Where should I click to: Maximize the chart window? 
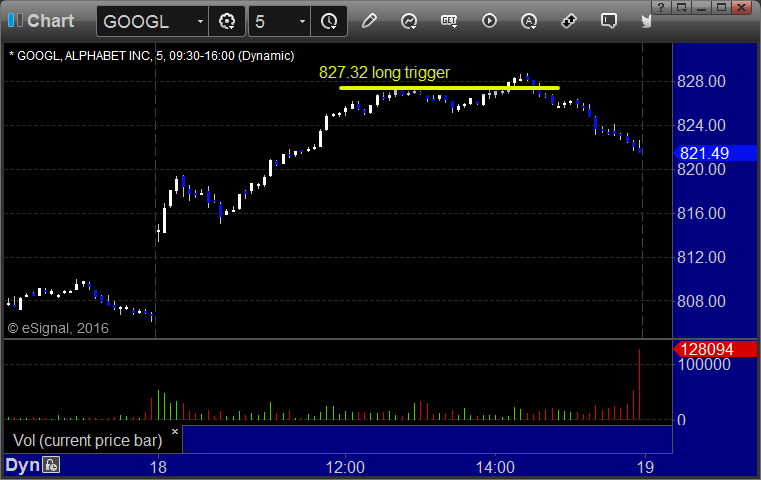722,7
